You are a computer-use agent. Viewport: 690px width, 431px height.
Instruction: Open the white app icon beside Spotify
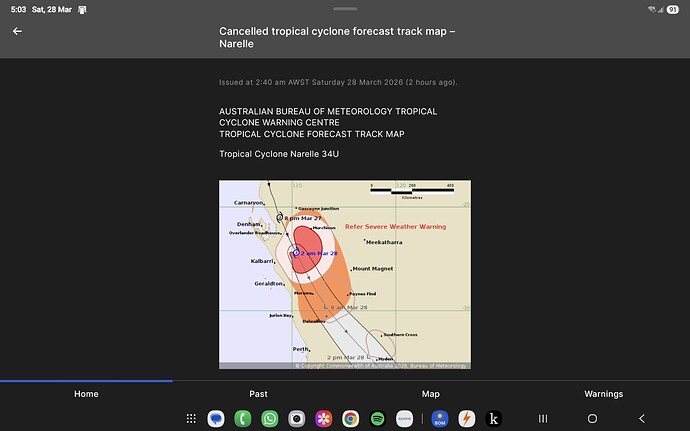pyautogui.click(x=404, y=418)
